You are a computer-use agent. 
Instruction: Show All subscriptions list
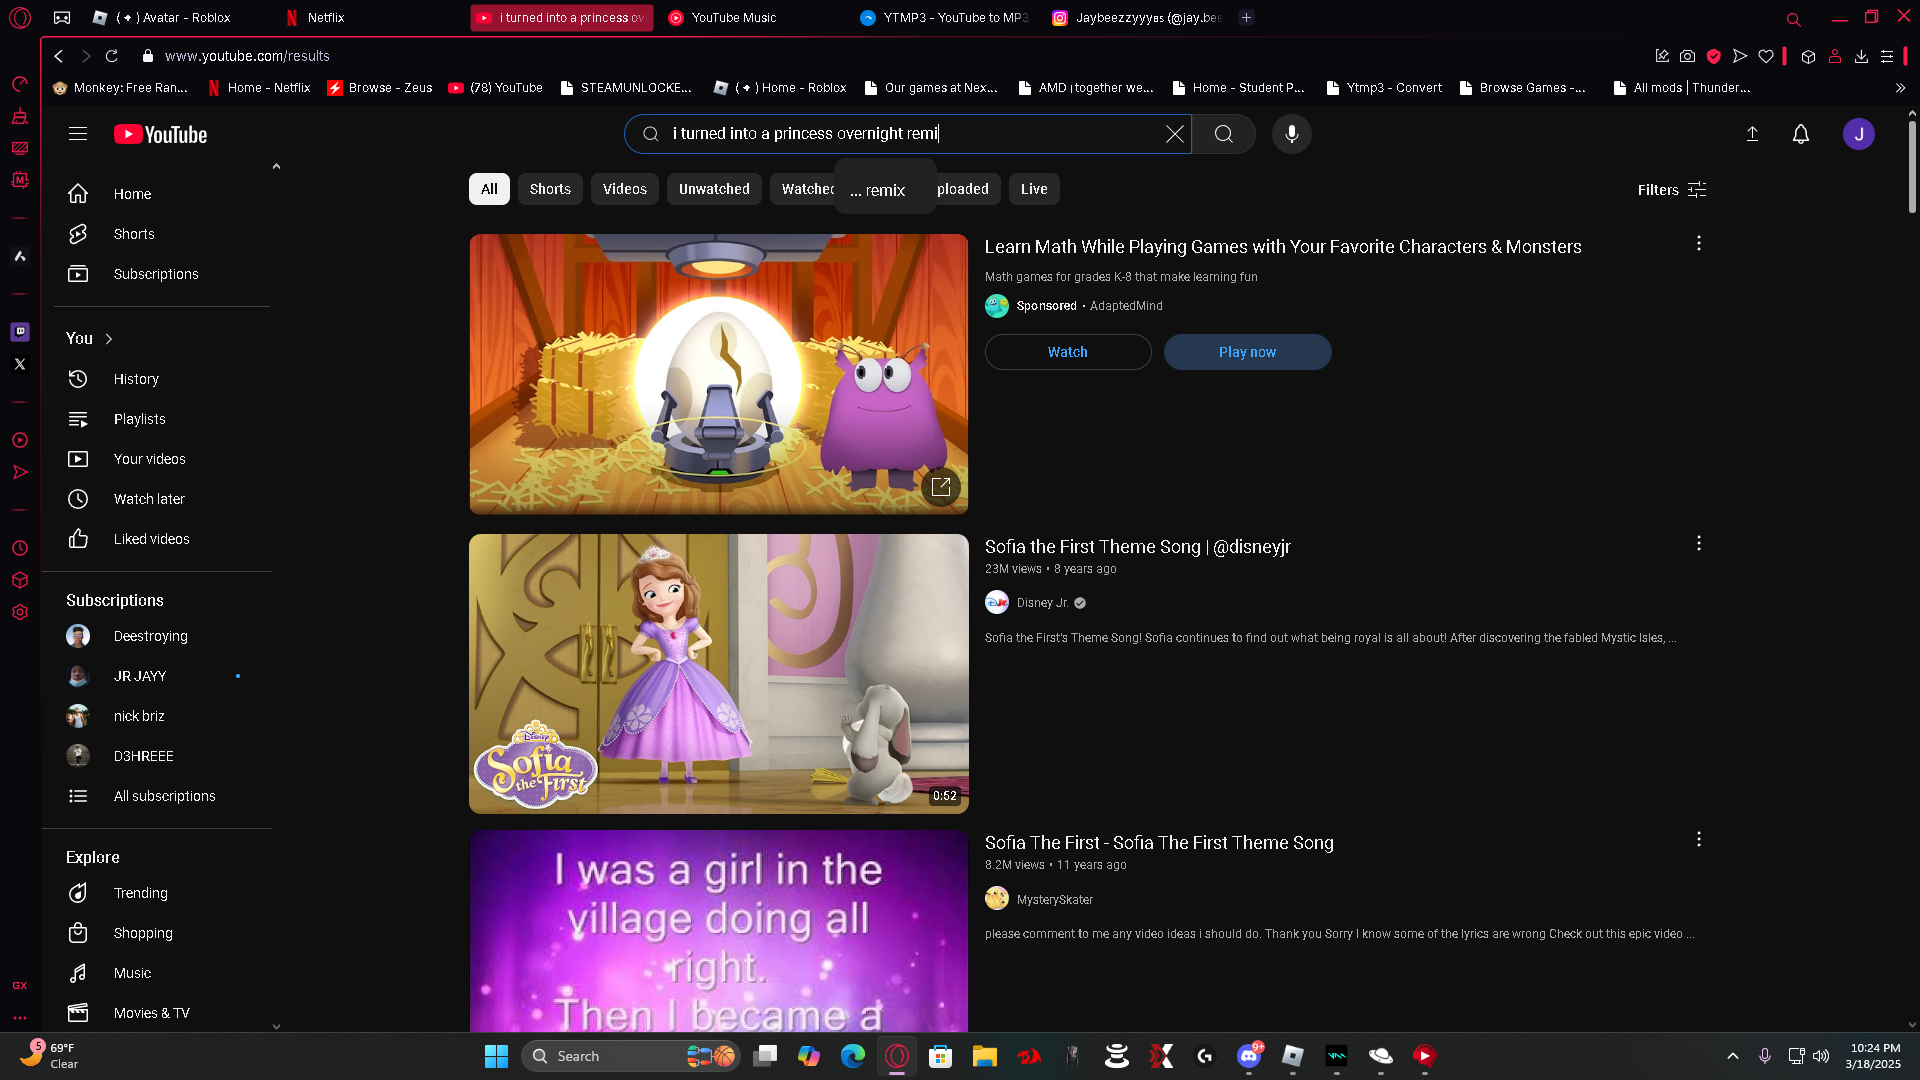[160, 796]
